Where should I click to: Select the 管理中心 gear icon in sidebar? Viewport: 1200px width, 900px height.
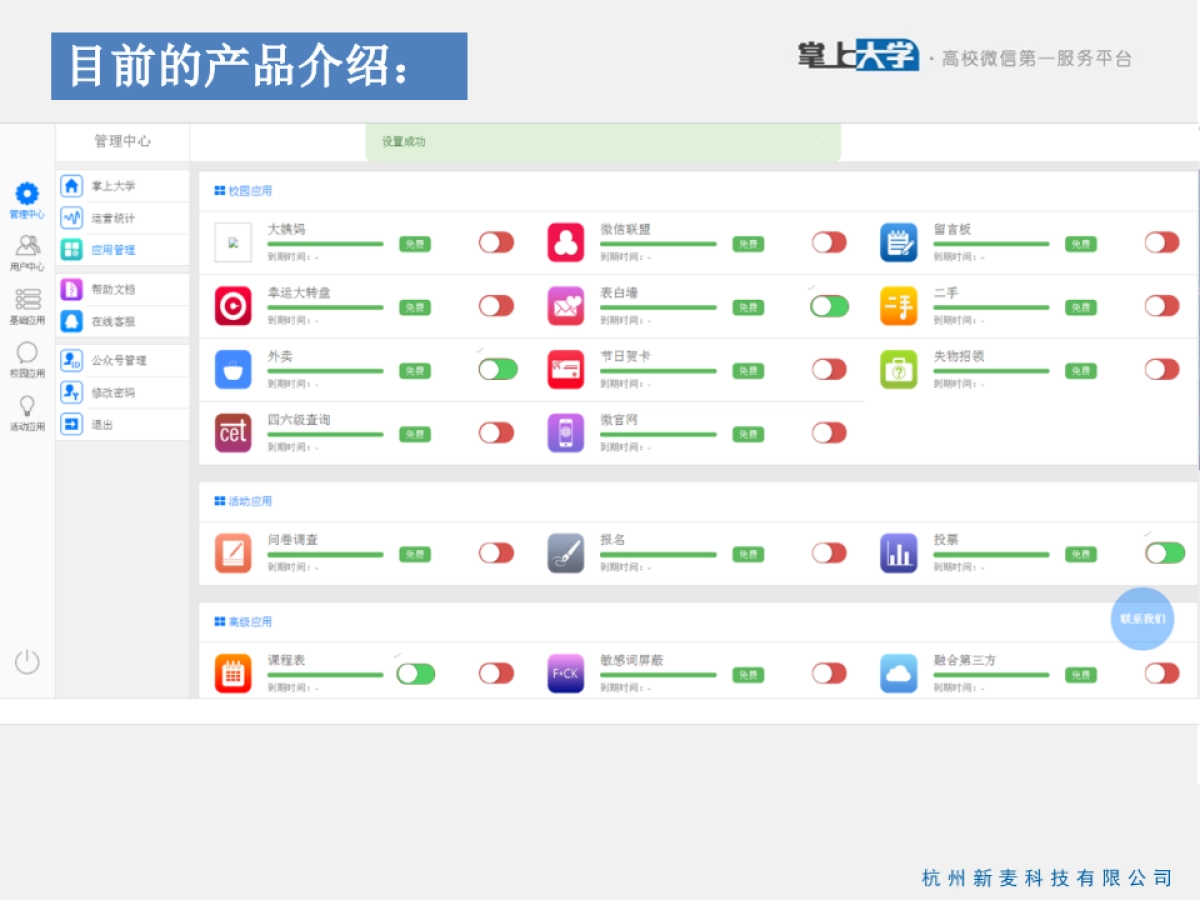tap(27, 193)
